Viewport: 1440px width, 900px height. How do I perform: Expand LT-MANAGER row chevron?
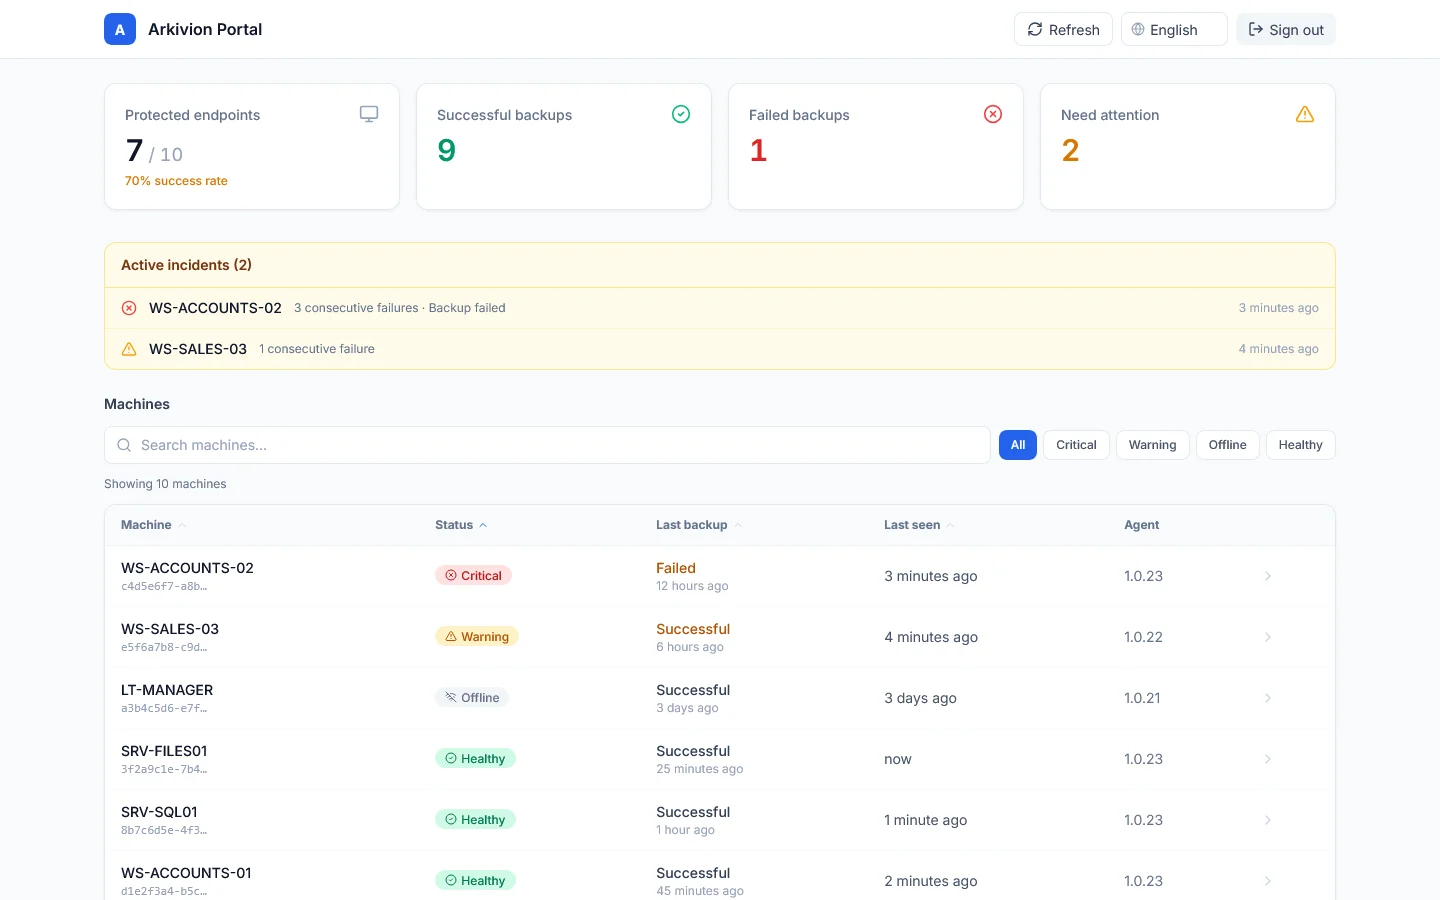1268,698
